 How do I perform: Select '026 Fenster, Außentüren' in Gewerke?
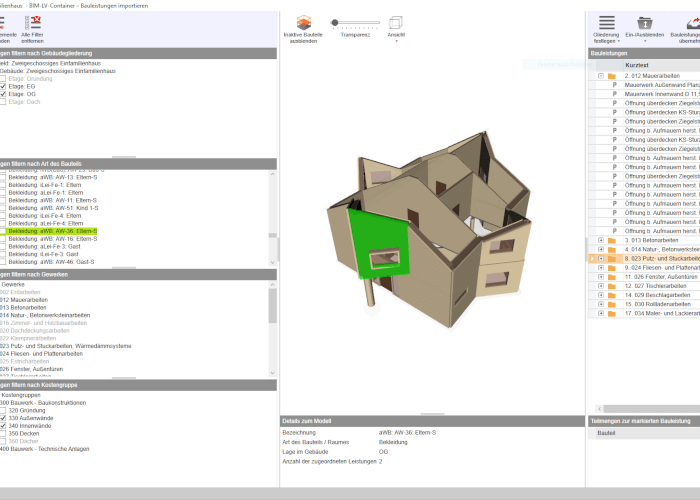tap(32, 369)
